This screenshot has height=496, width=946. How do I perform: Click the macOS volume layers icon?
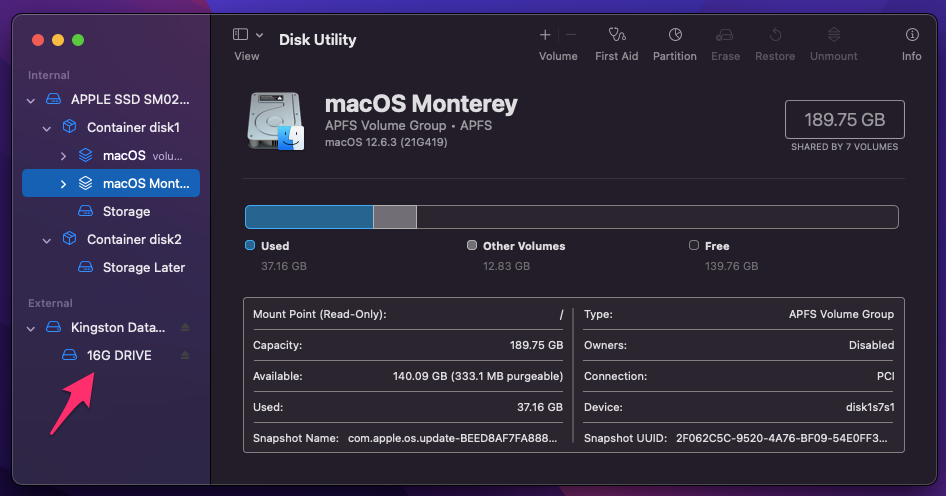(86, 155)
